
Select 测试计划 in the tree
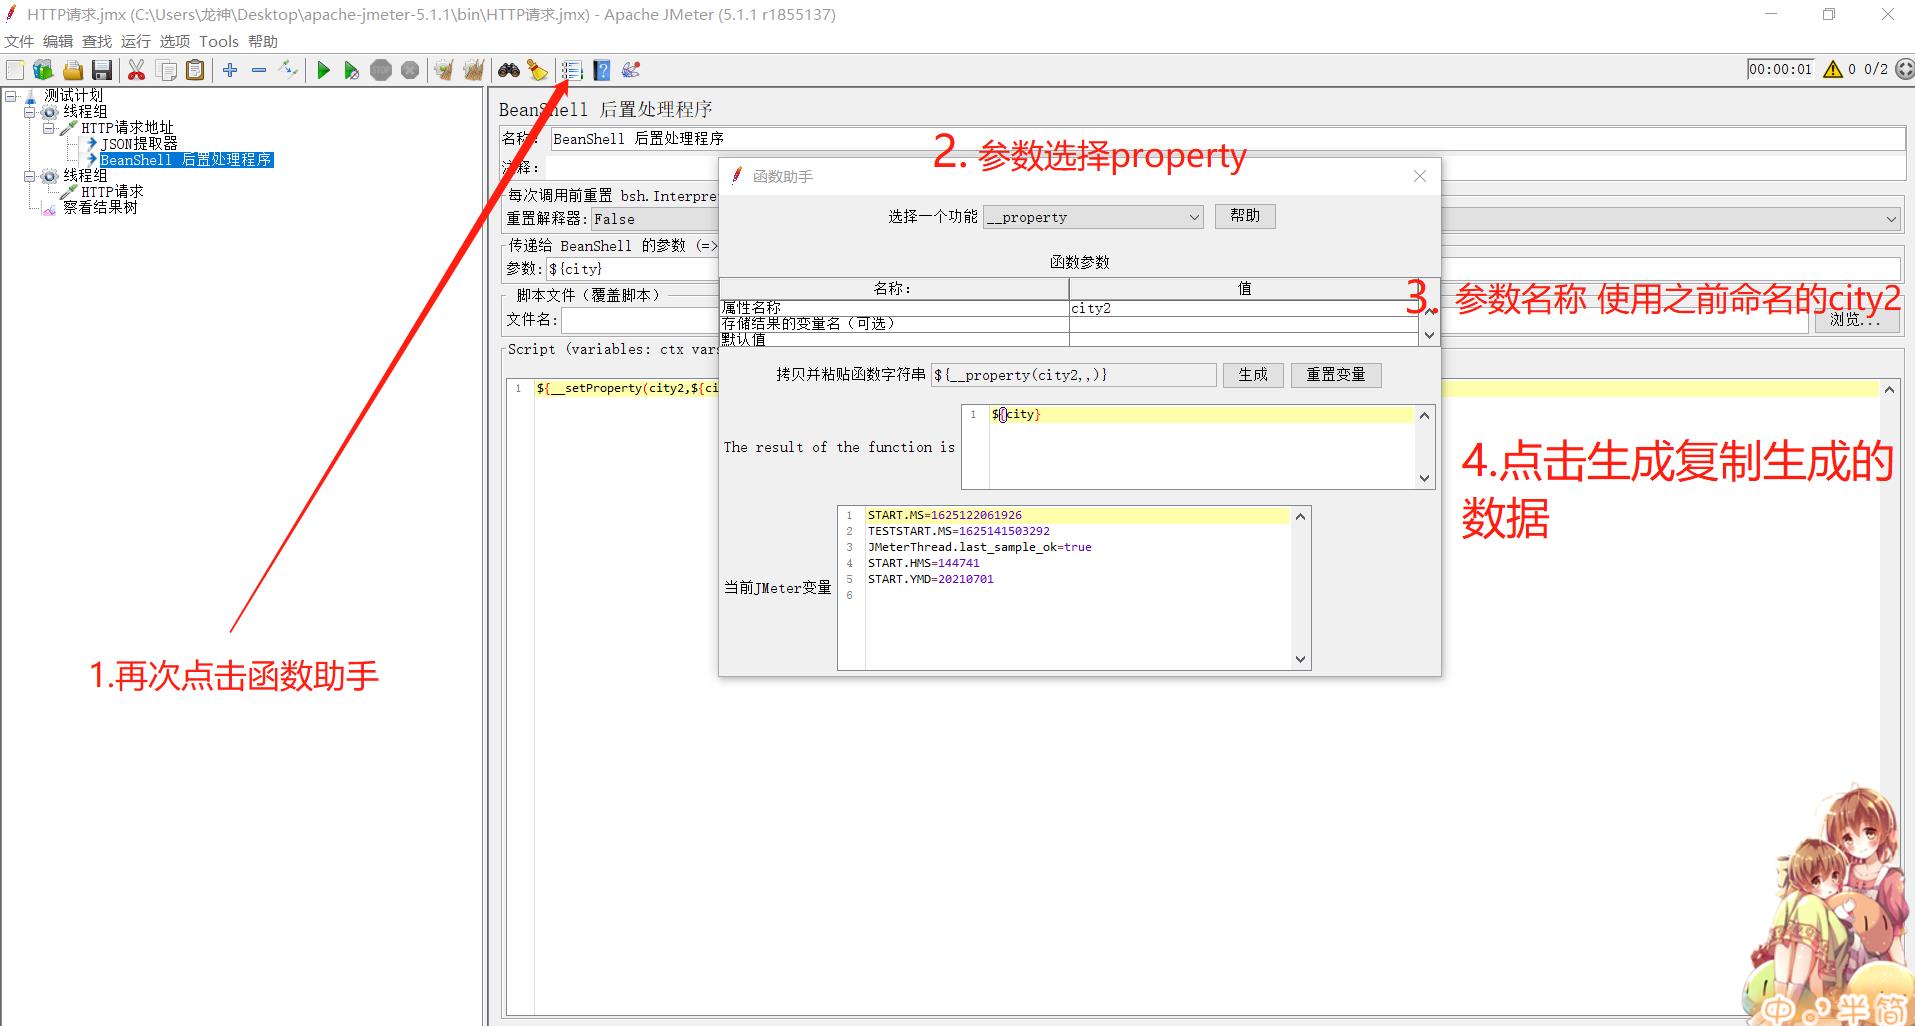pyautogui.click(x=73, y=96)
